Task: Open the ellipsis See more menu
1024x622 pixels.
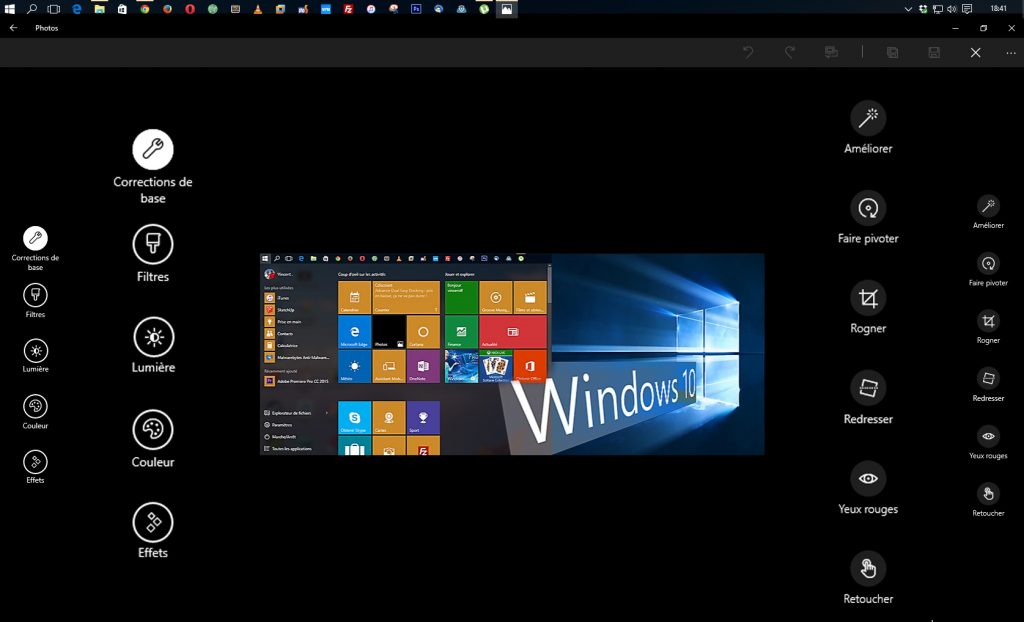Action: point(1010,52)
